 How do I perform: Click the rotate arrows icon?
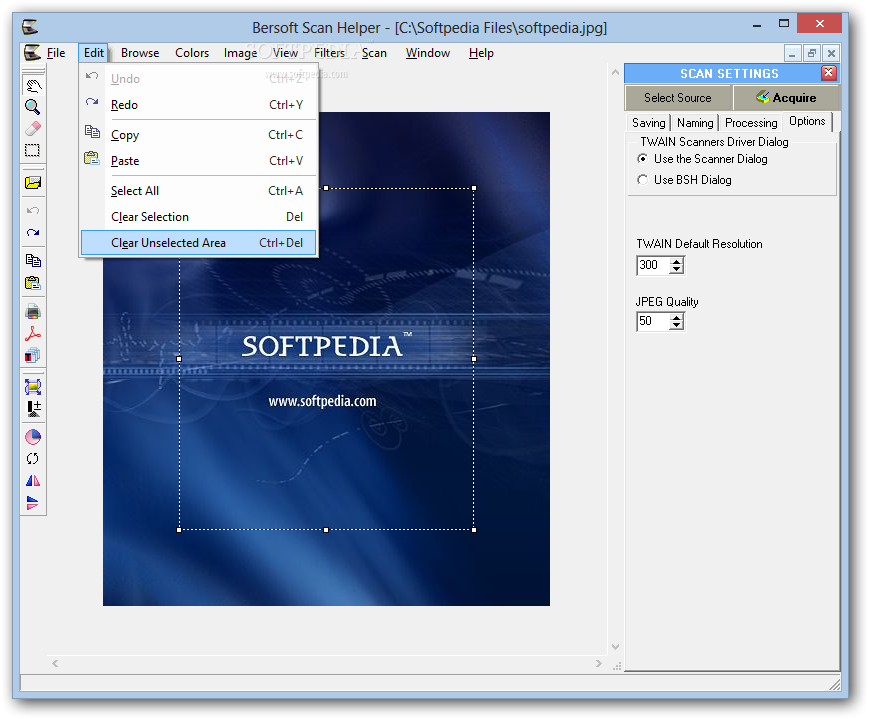pyautogui.click(x=33, y=458)
